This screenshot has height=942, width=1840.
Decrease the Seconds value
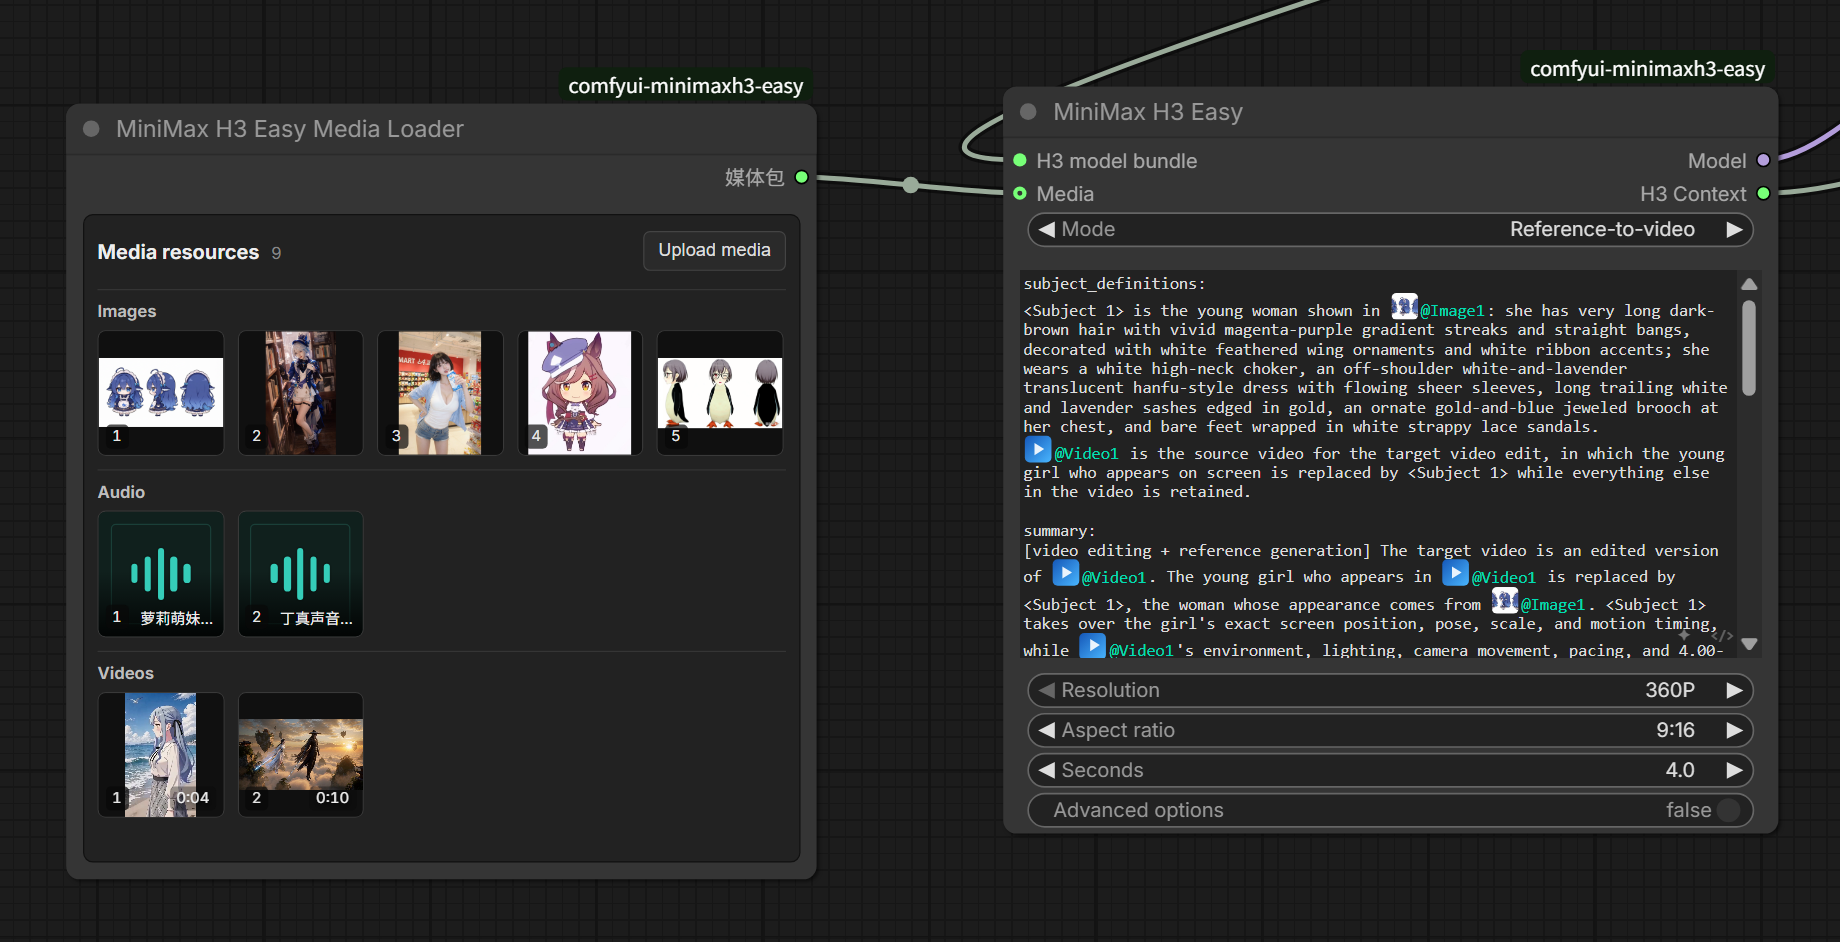pyautogui.click(x=1047, y=770)
